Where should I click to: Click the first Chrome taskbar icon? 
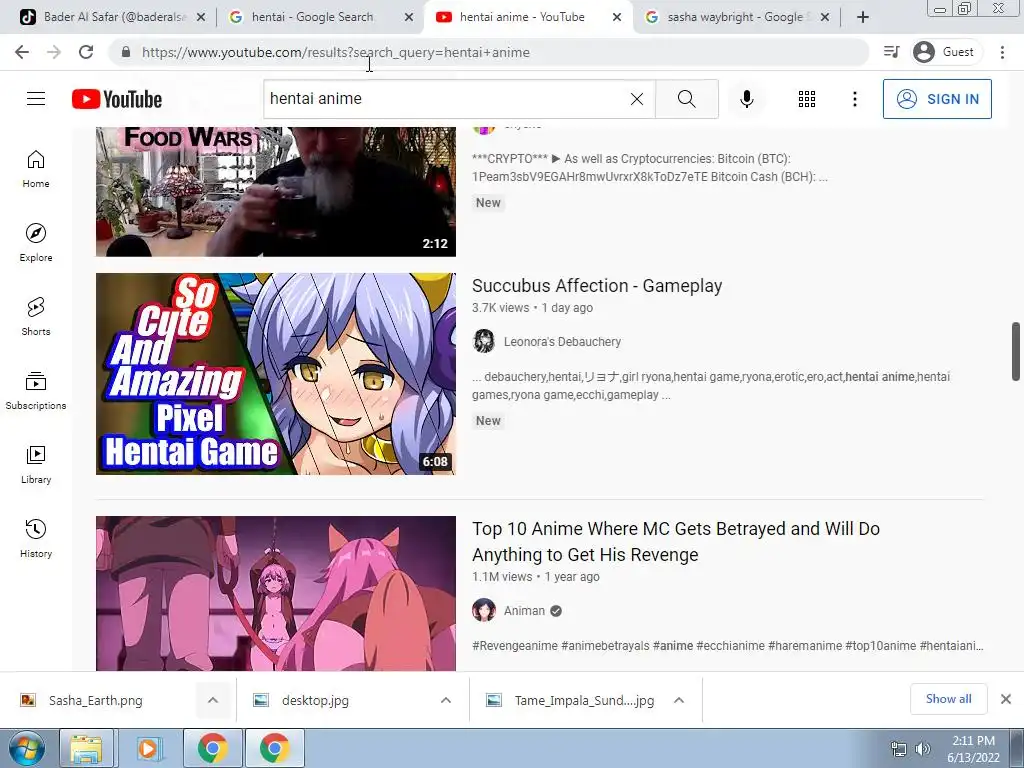tap(213, 748)
